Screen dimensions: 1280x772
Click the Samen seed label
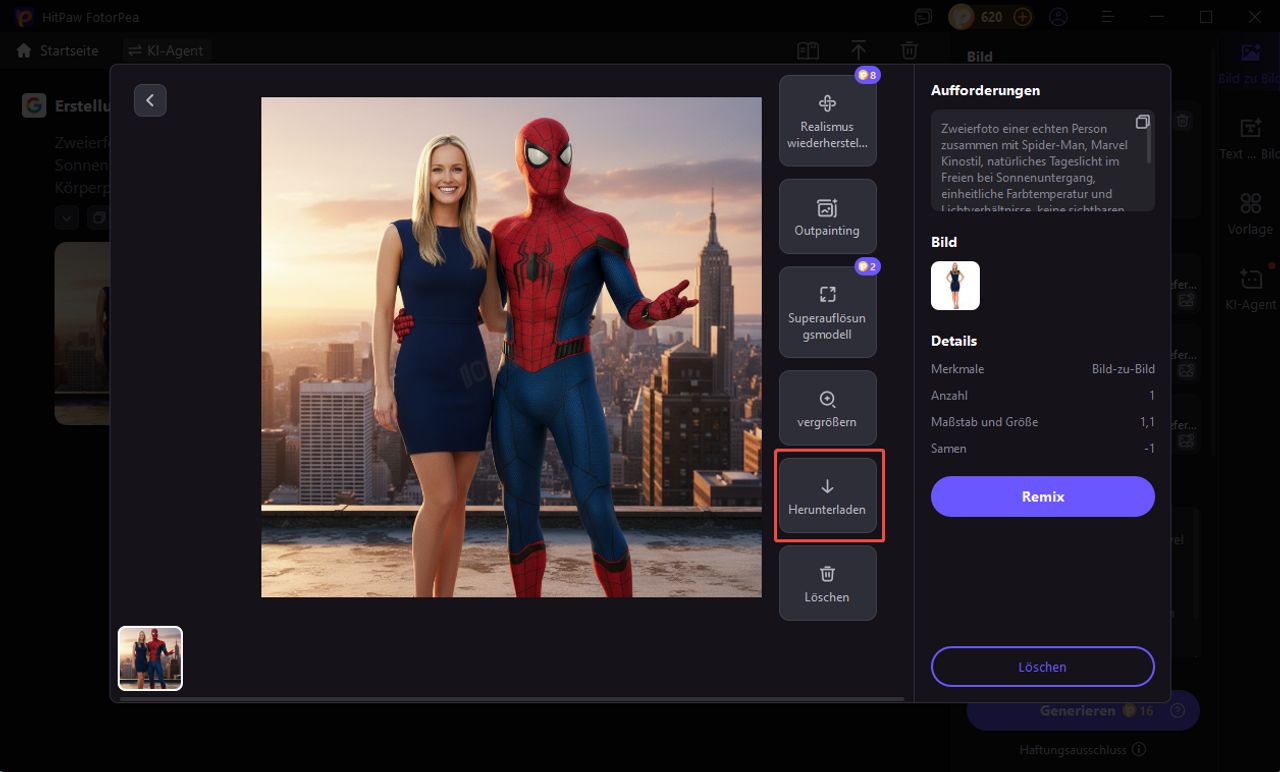pyautogui.click(x=949, y=448)
